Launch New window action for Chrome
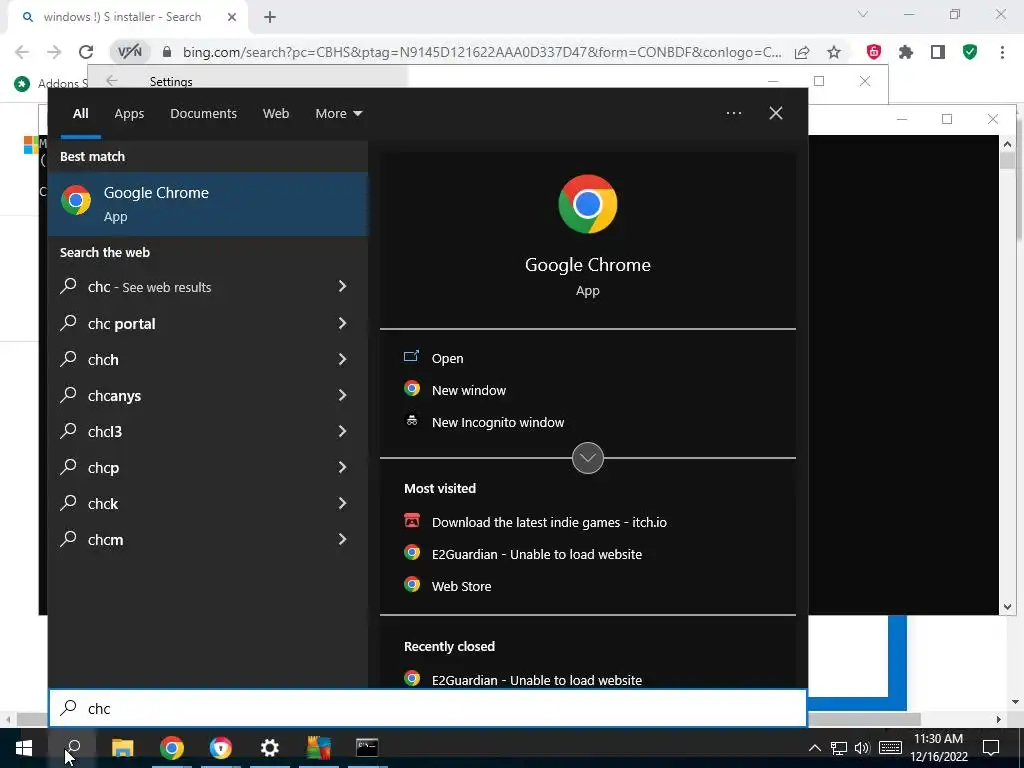 [x=468, y=390]
